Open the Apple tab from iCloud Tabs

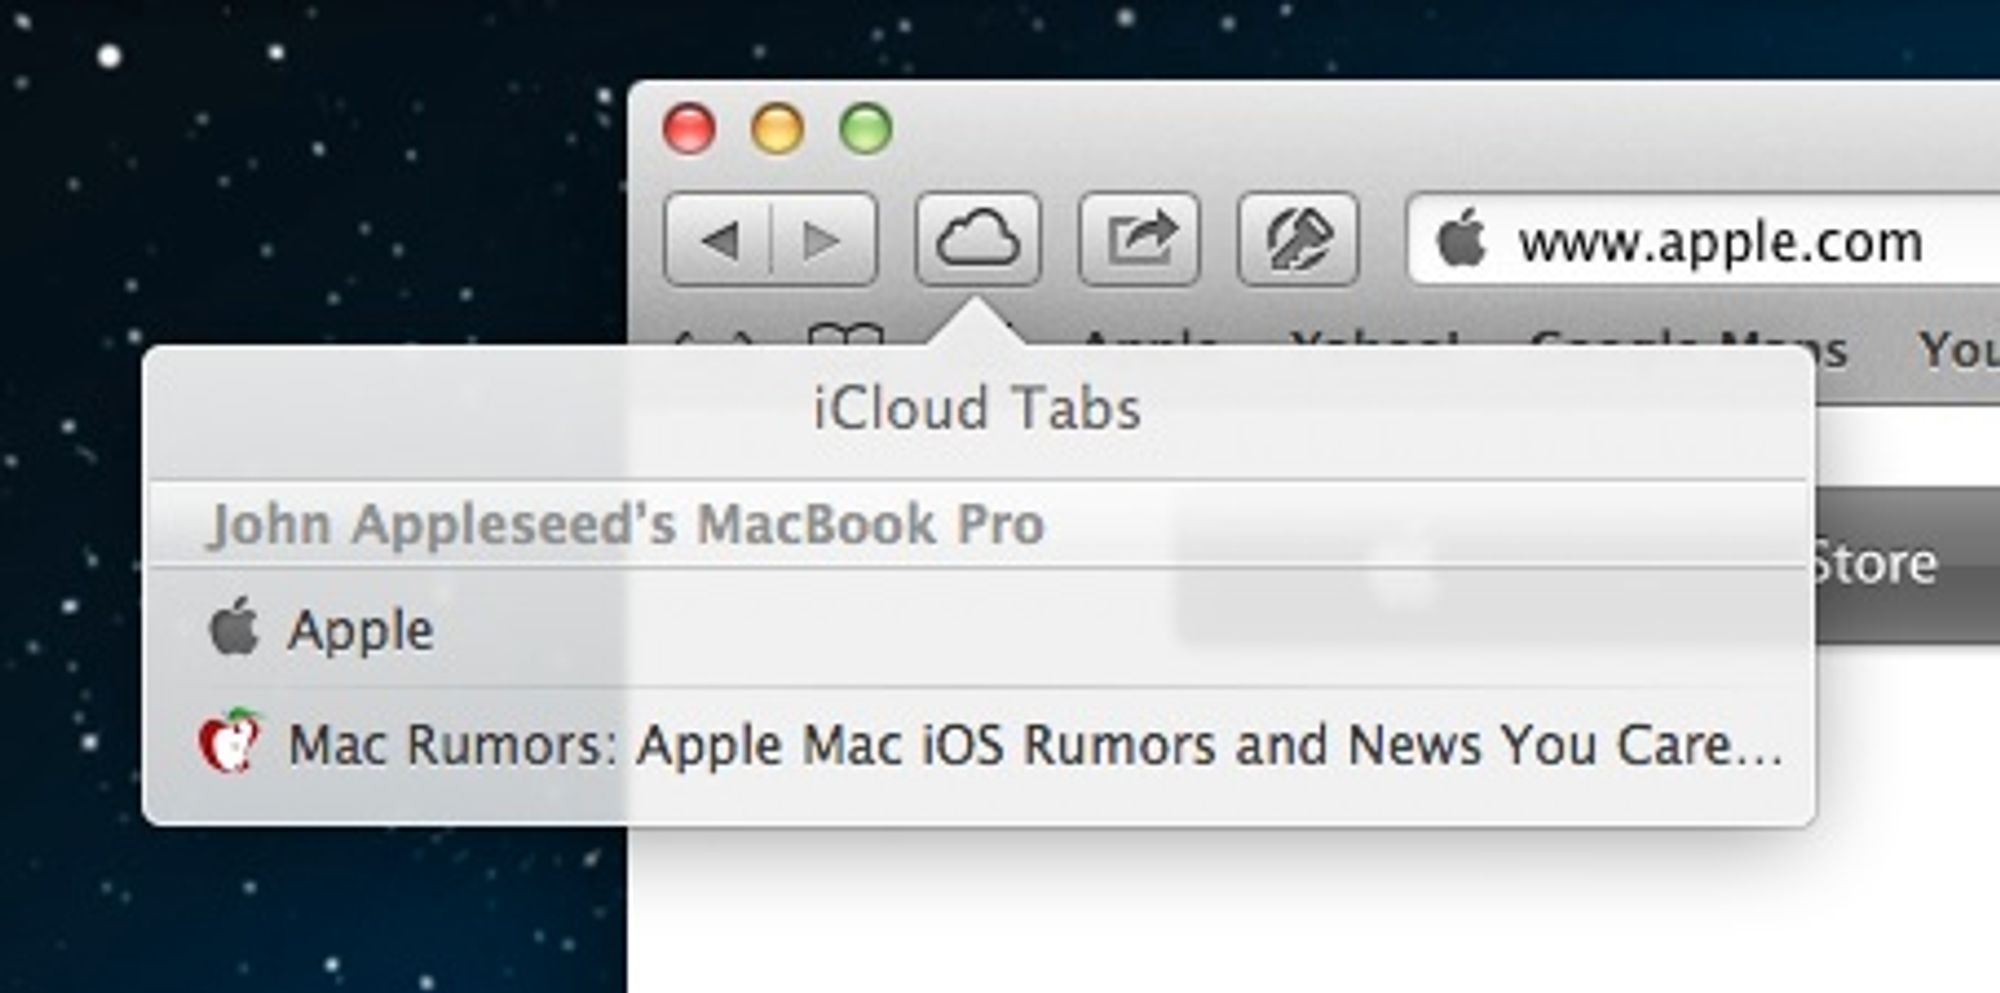click(x=978, y=629)
